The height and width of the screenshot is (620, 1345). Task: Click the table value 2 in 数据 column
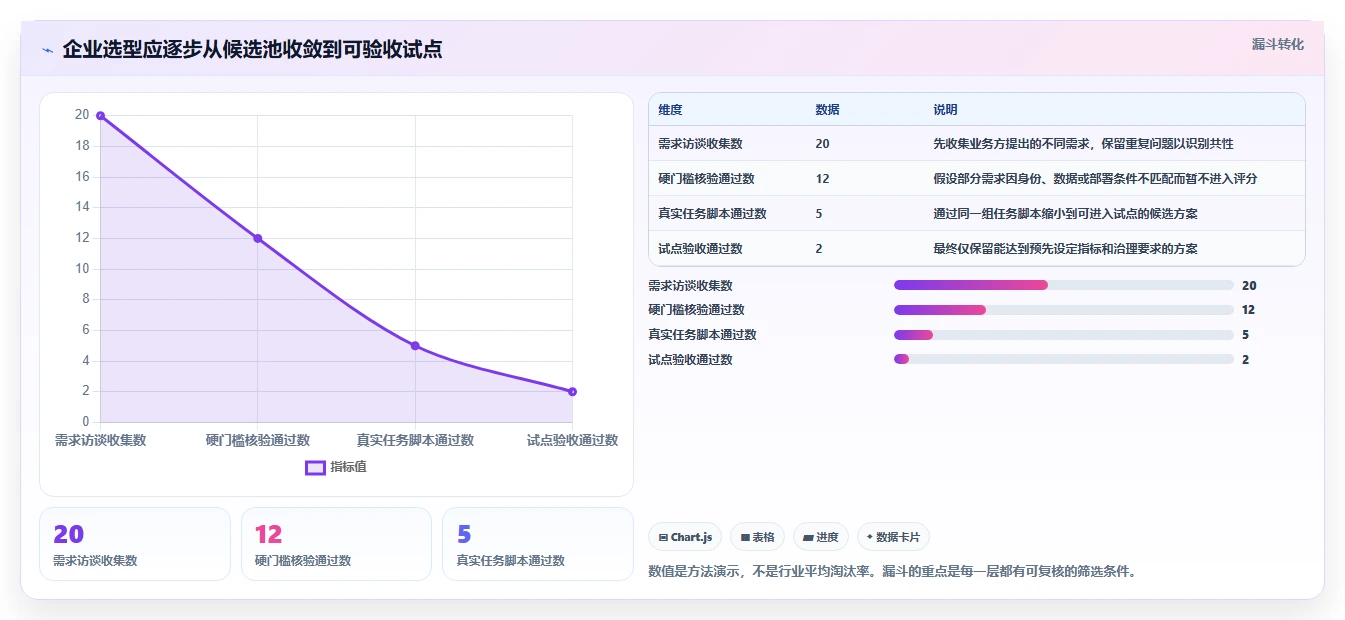(x=819, y=249)
